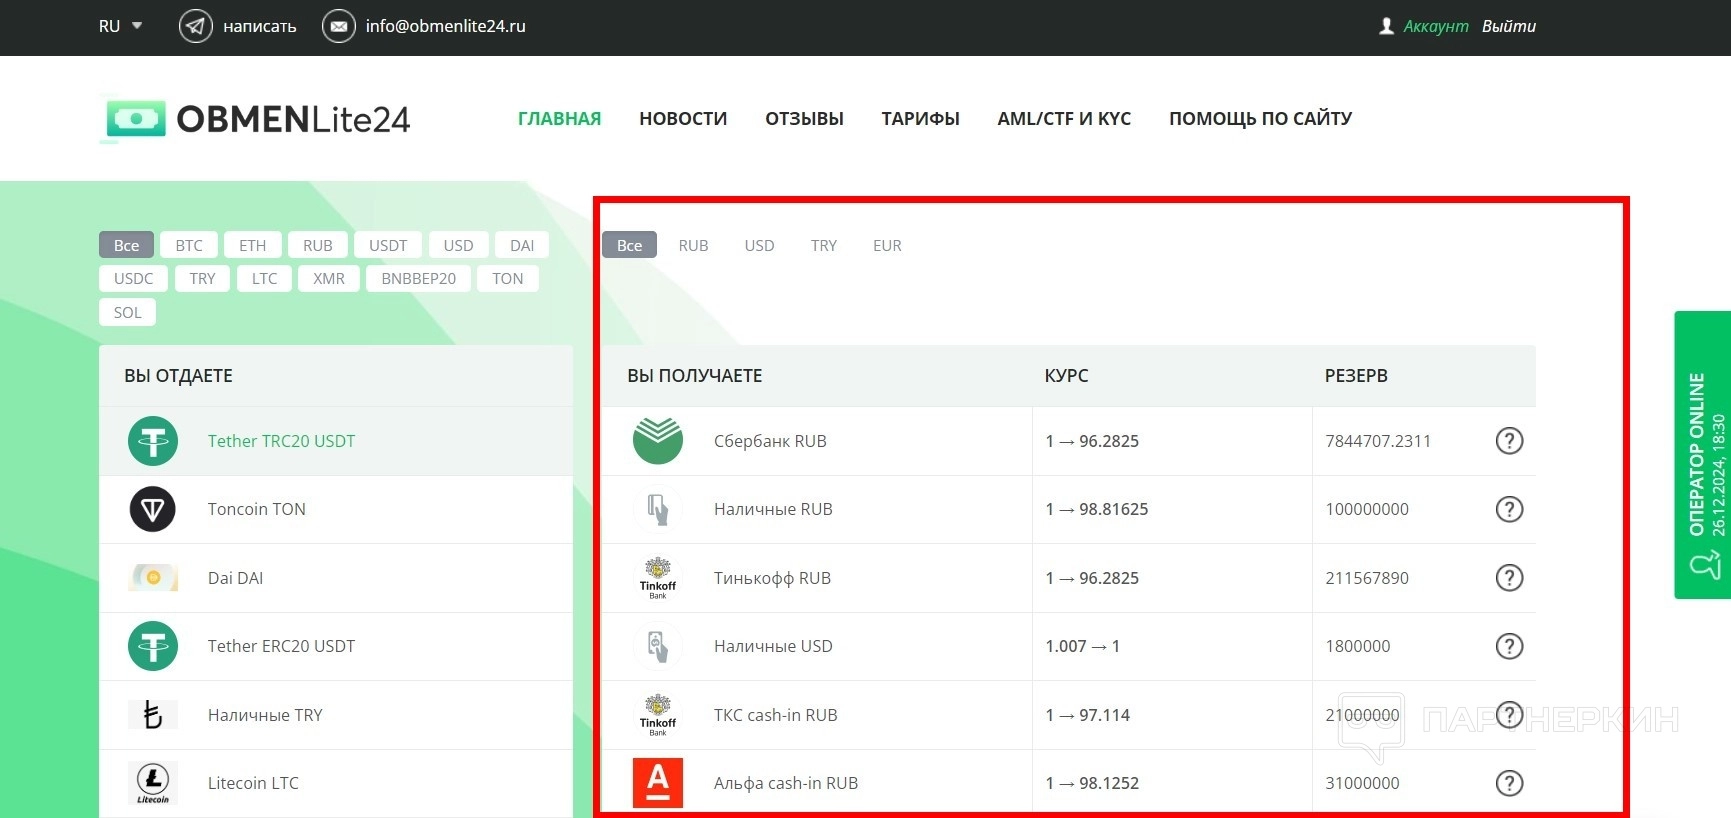Image resolution: width=1731 pixels, height=818 pixels.
Task: Click the Сбербанк RUB bank logo
Action: (658, 441)
